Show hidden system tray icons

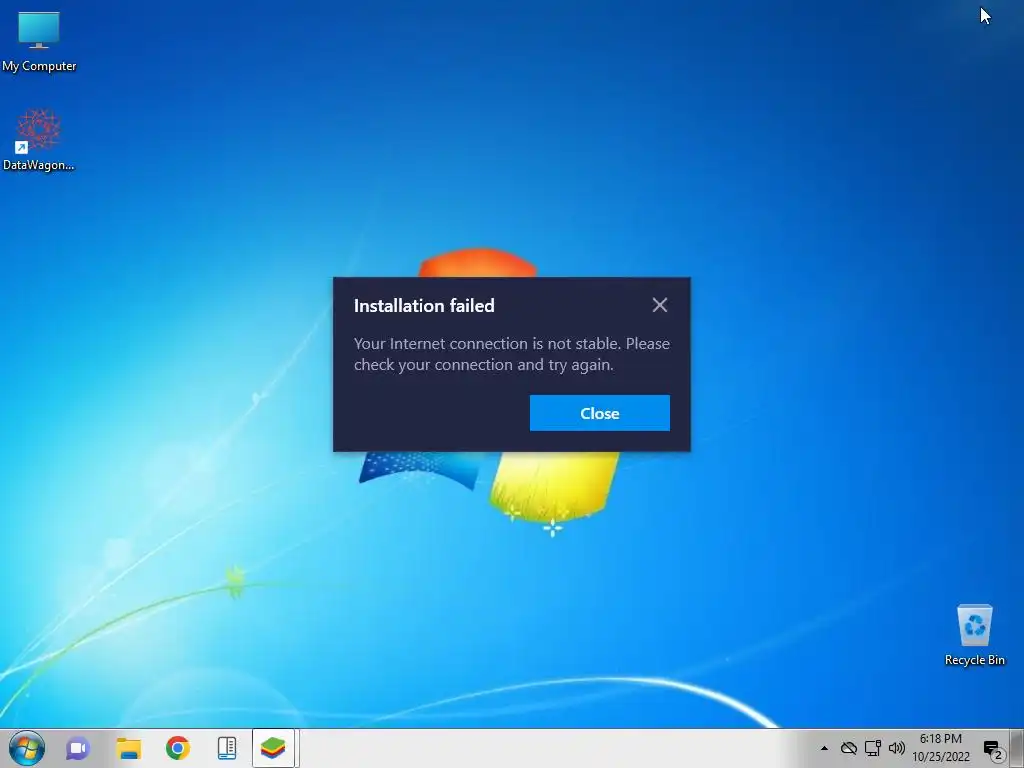click(824, 748)
